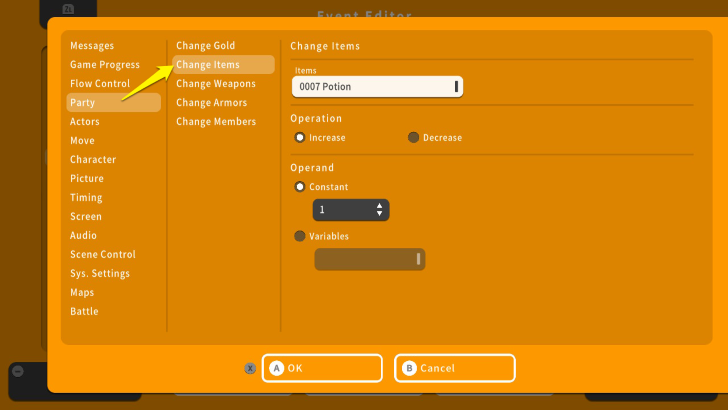Choose the Change Armors command

(212, 103)
